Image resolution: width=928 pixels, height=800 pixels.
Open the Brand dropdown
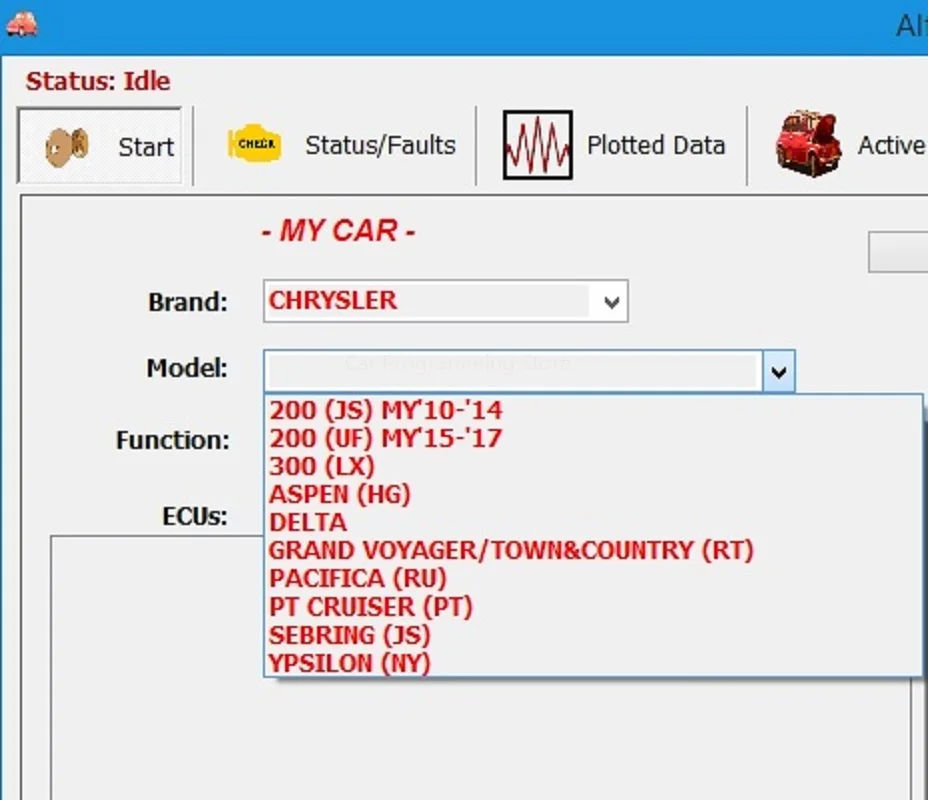[x=611, y=301]
